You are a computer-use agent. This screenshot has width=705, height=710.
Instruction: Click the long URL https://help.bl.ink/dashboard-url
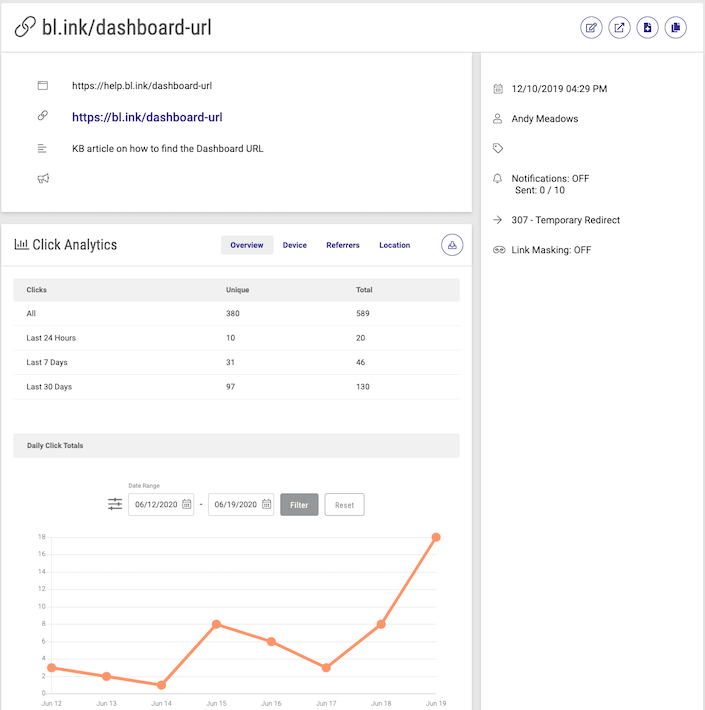pos(142,86)
